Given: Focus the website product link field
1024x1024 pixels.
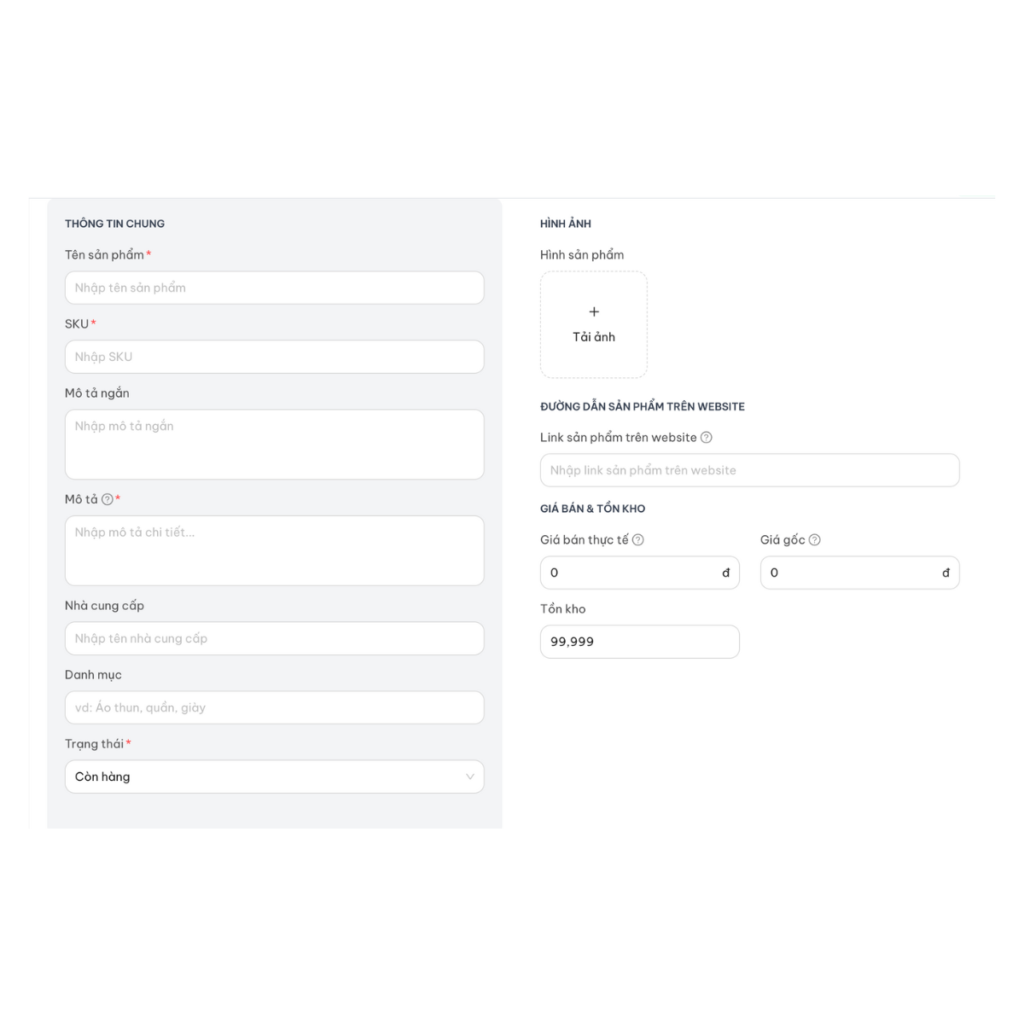Looking at the screenshot, I should (x=749, y=470).
